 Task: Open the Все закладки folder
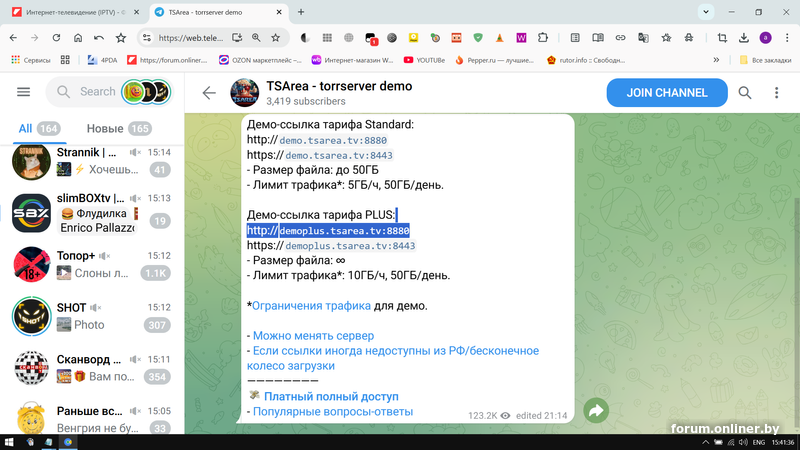pyautogui.click(x=765, y=60)
